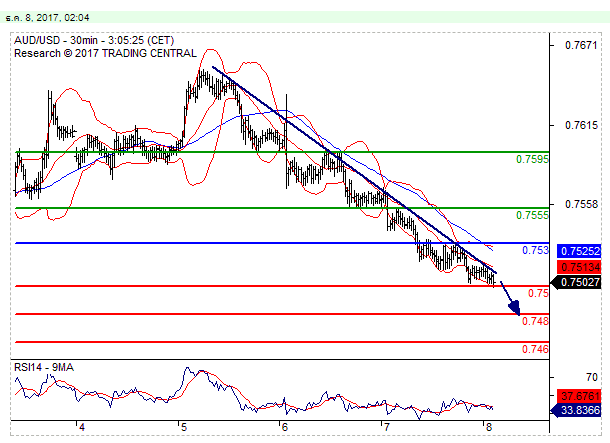The width and height of the screenshot is (610, 443).
Task: Click the "RSI14 - 9MA" indicator label
Action: tap(44, 368)
